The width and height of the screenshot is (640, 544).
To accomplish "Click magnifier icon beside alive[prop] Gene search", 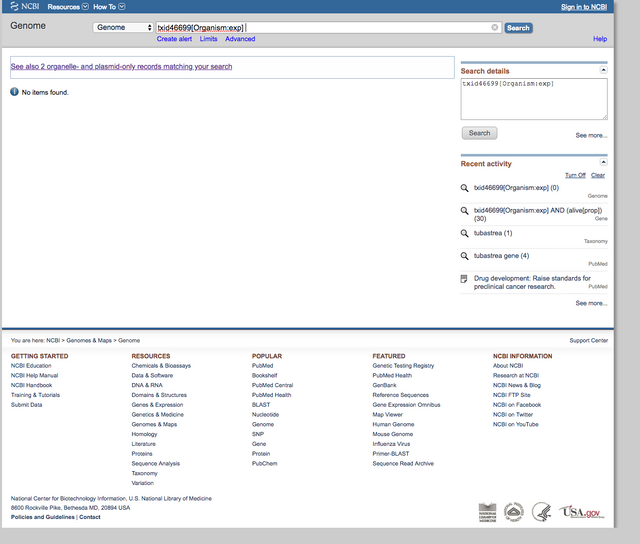I will [x=464, y=211].
